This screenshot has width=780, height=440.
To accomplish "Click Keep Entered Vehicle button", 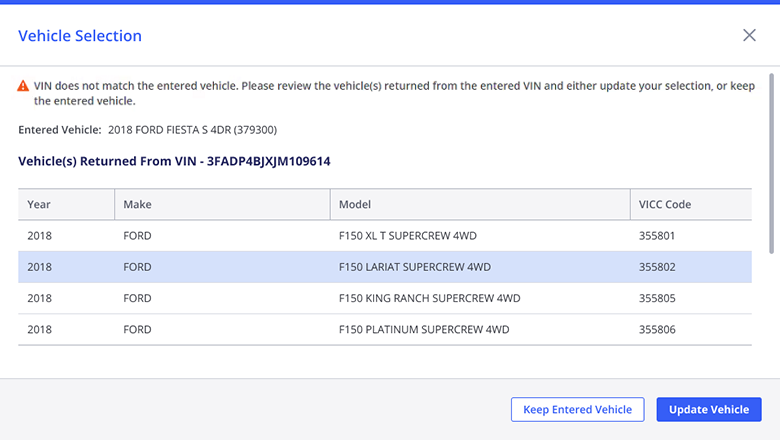I will pyautogui.click(x=578, y=409).
